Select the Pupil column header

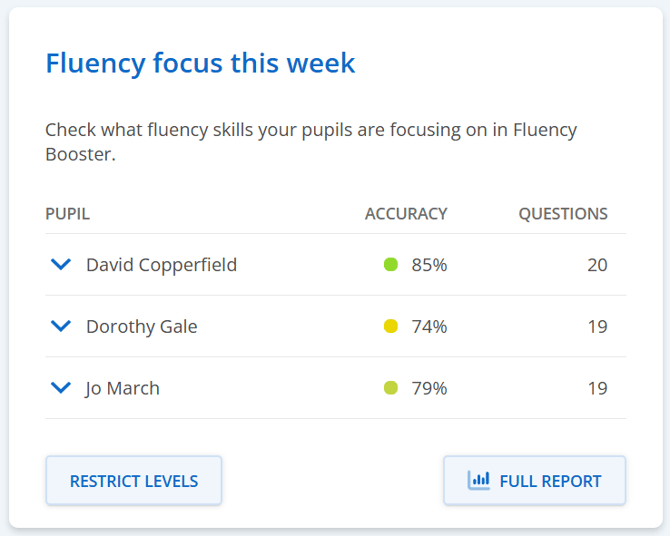(x=68, y=214)
